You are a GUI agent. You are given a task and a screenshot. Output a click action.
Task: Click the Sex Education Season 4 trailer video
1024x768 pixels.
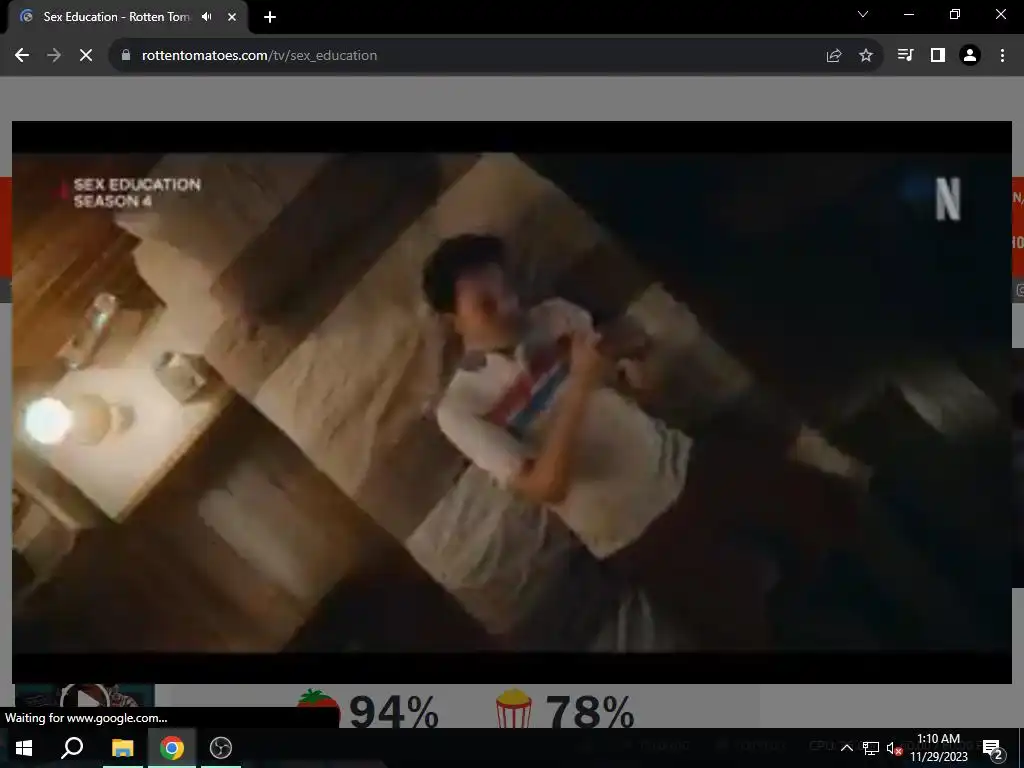(511, 402)
